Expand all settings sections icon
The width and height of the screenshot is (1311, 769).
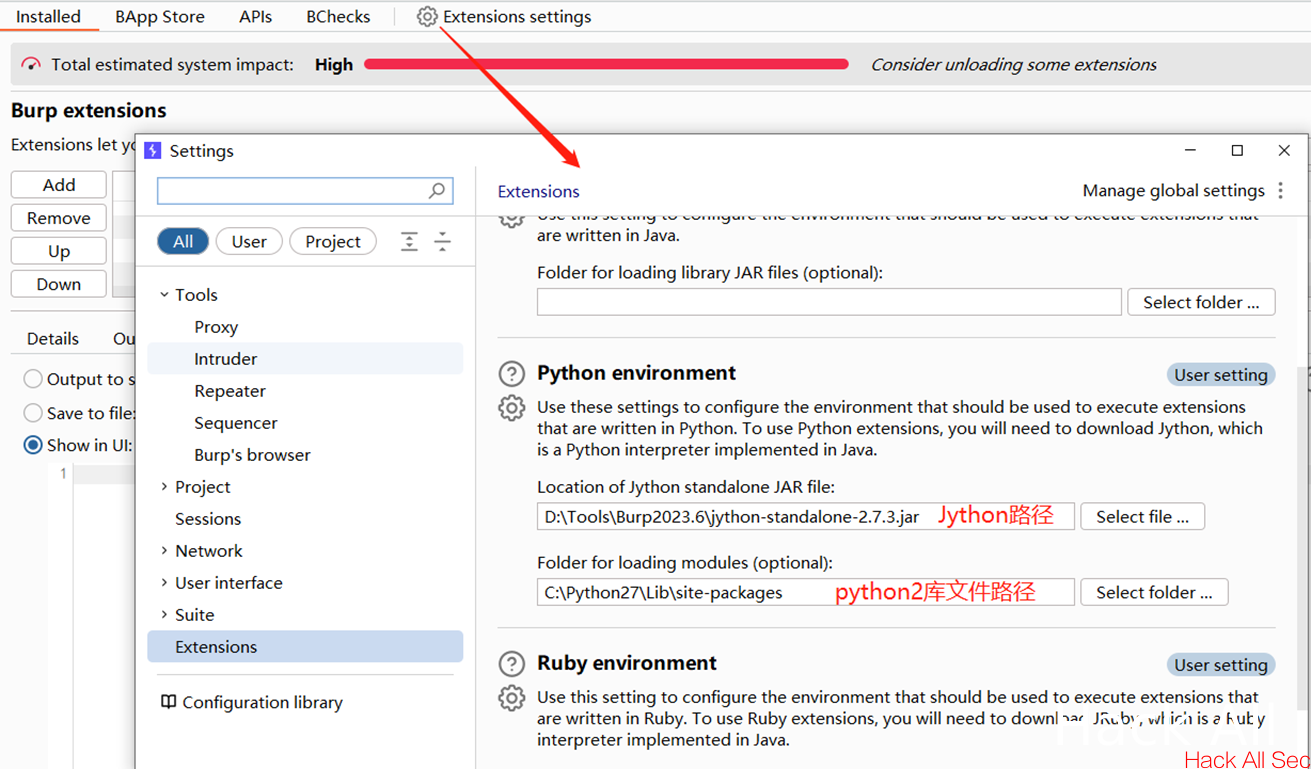point(409,242)
